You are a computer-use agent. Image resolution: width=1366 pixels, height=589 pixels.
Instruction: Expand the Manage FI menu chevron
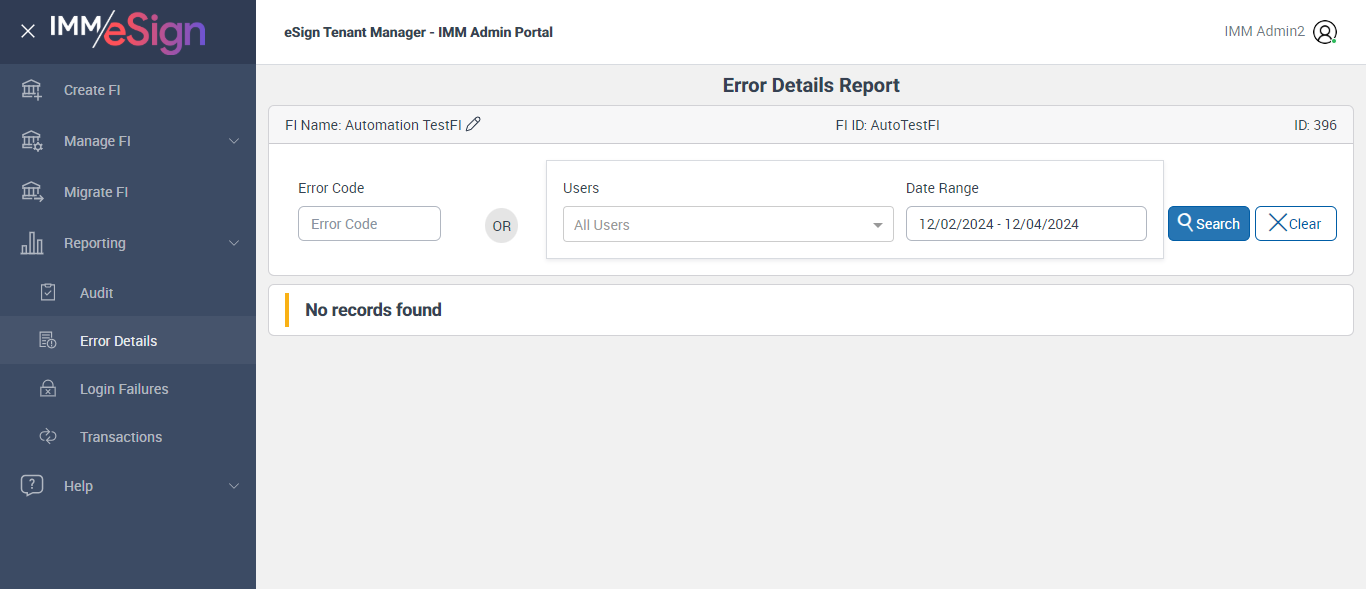pos(234,141)
